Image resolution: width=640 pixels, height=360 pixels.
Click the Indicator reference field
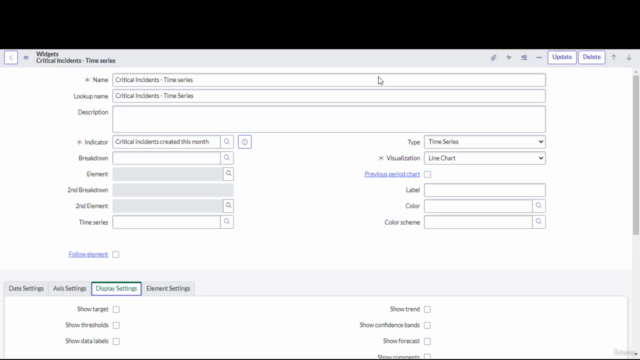coord(167,142)
